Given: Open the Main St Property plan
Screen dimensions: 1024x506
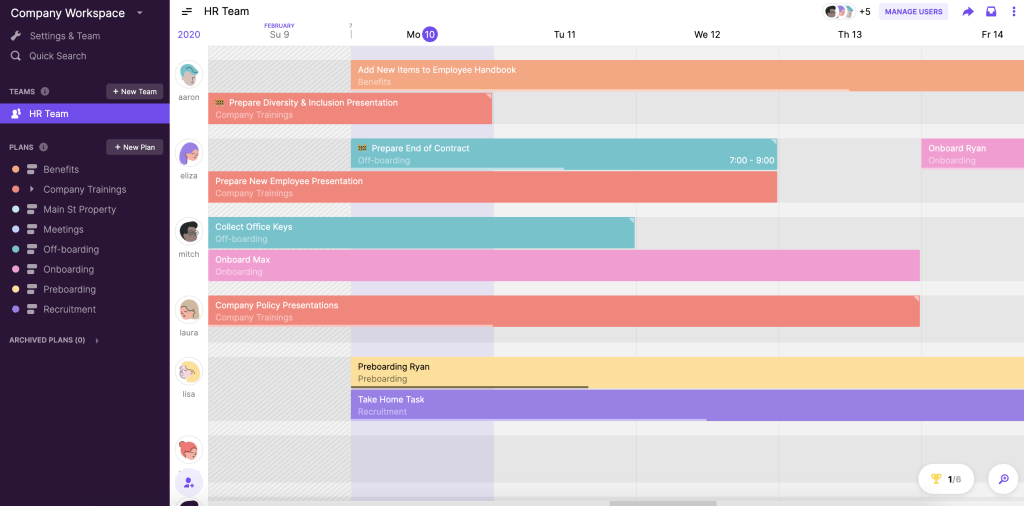Looking at the screenshot, I should click(x=80, y=210).
